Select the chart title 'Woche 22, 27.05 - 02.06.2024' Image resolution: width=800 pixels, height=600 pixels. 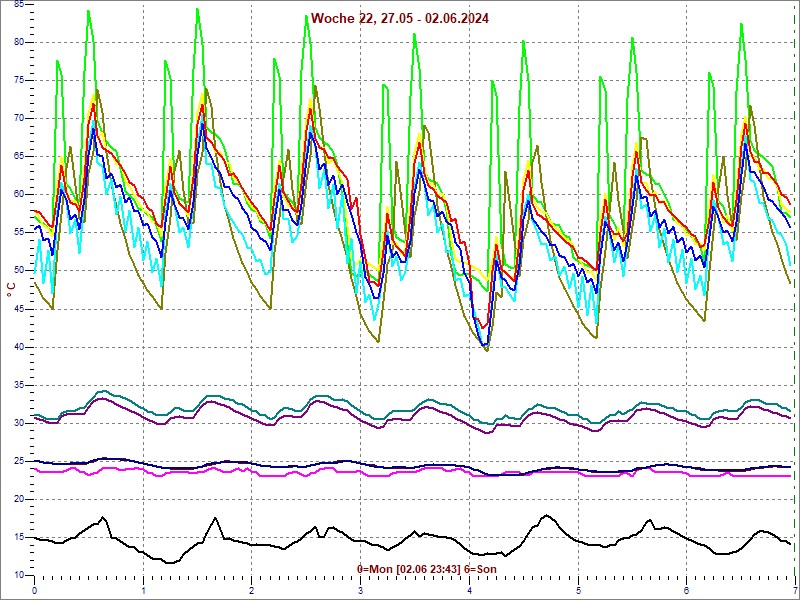[x=399, y=18]
